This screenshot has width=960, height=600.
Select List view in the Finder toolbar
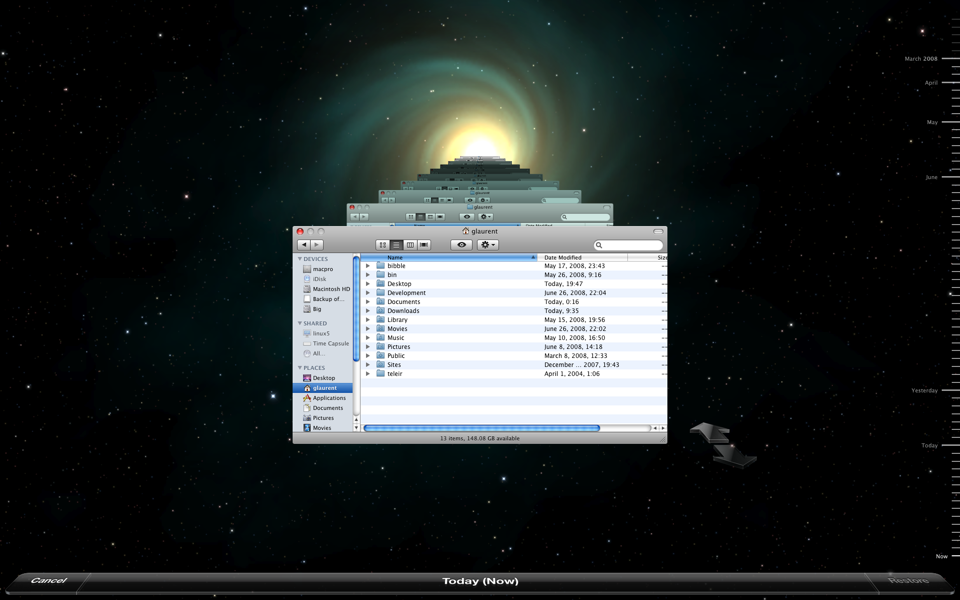pos(397,244)
